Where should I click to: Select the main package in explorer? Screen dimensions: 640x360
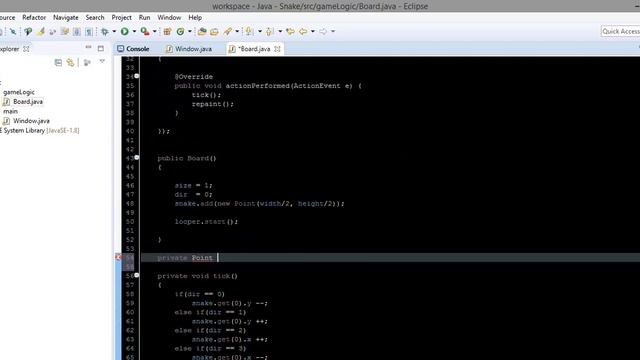10,111
